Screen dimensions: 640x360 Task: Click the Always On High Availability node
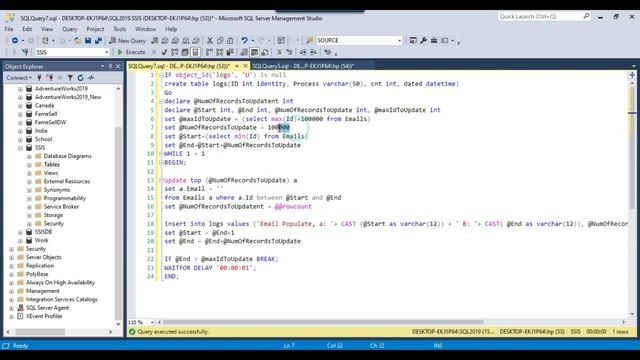(60, 282)
